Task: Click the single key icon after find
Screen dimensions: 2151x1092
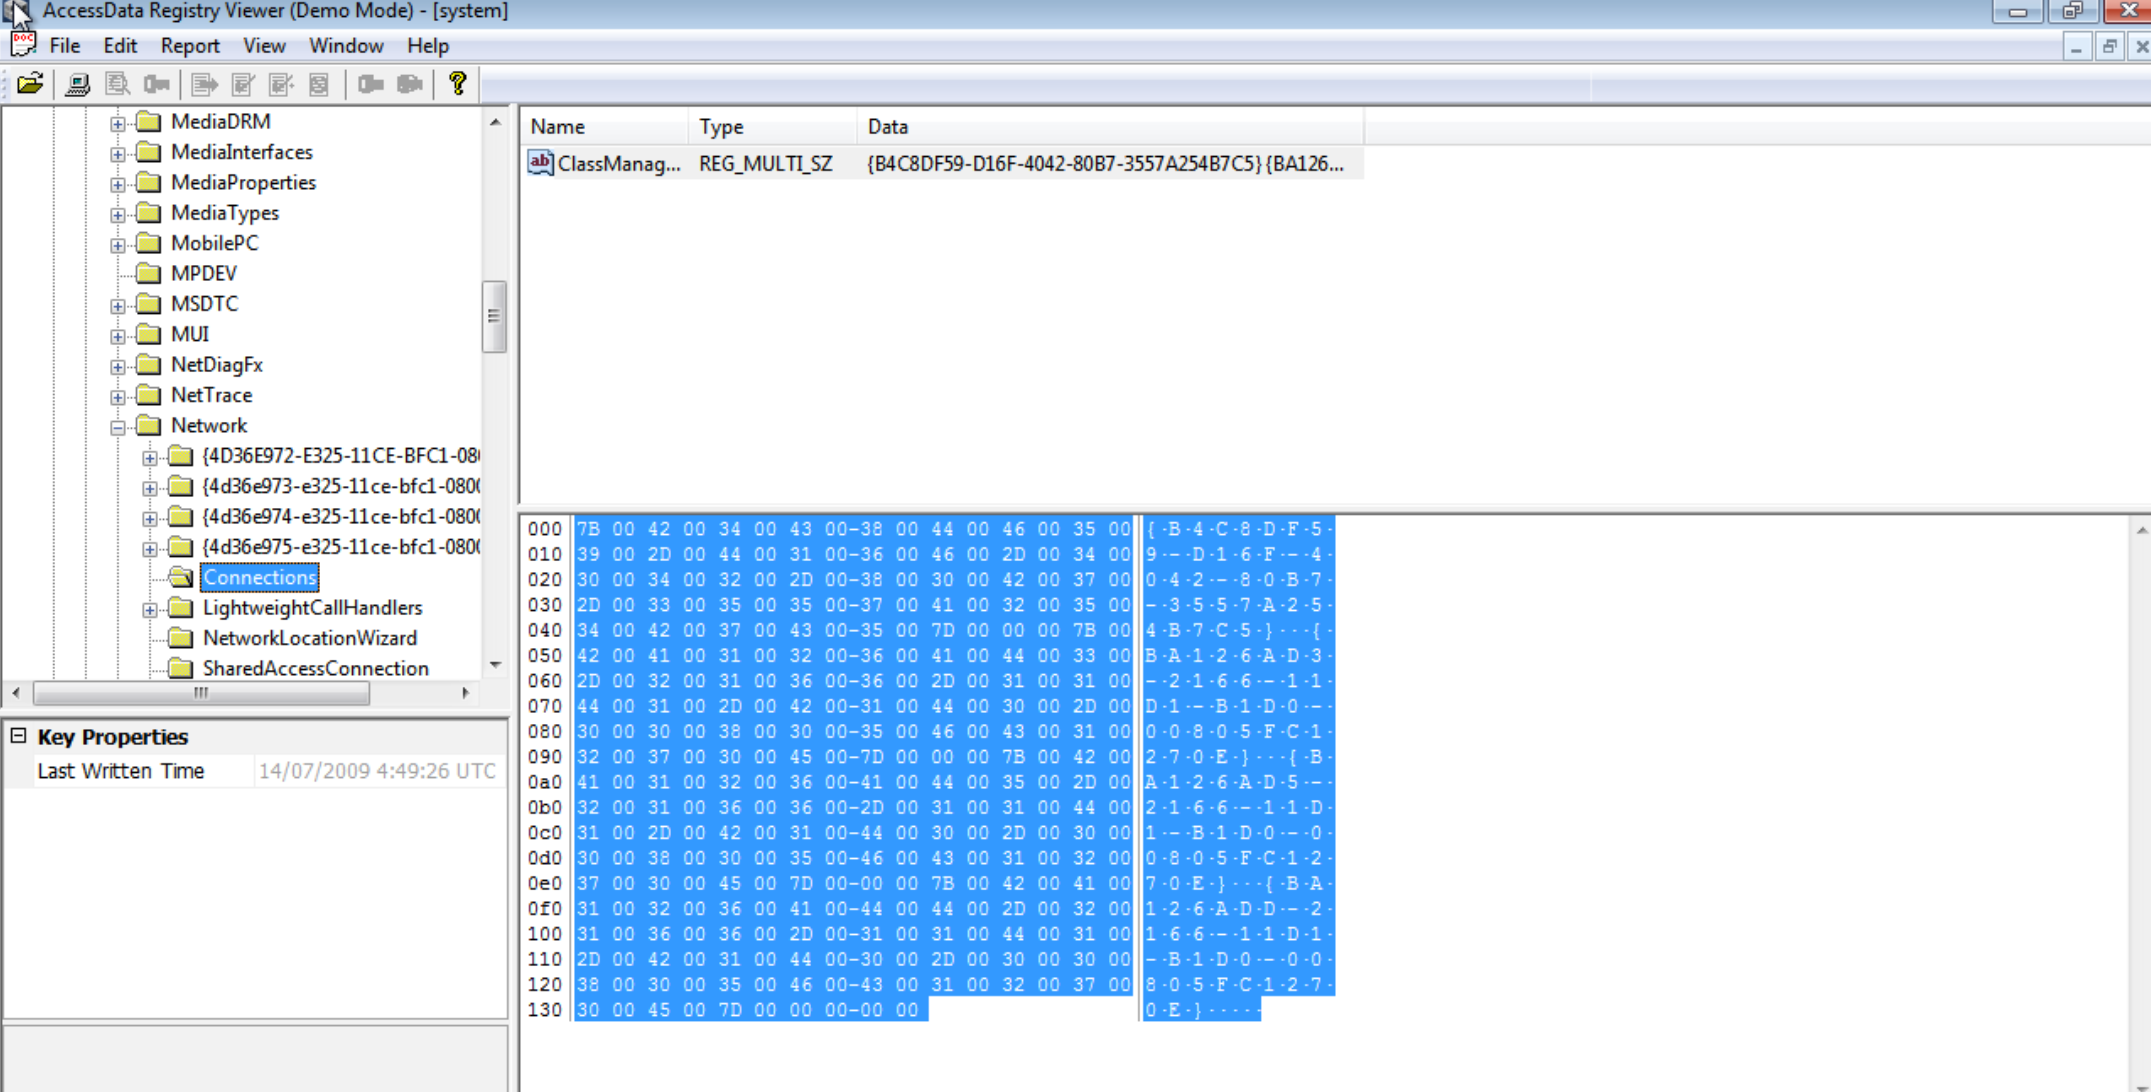Action: pos(157,84)
